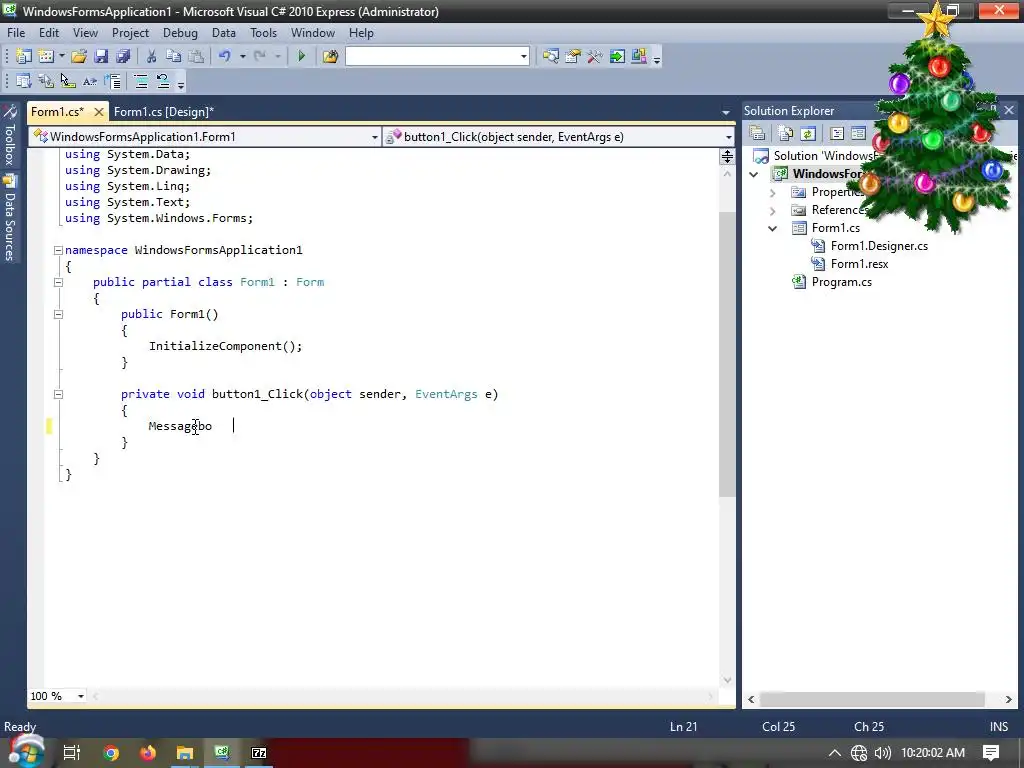Open the Undo history dropdown arrow
The width and height of the screenshot is (1024, 768).
pos(242,57)
